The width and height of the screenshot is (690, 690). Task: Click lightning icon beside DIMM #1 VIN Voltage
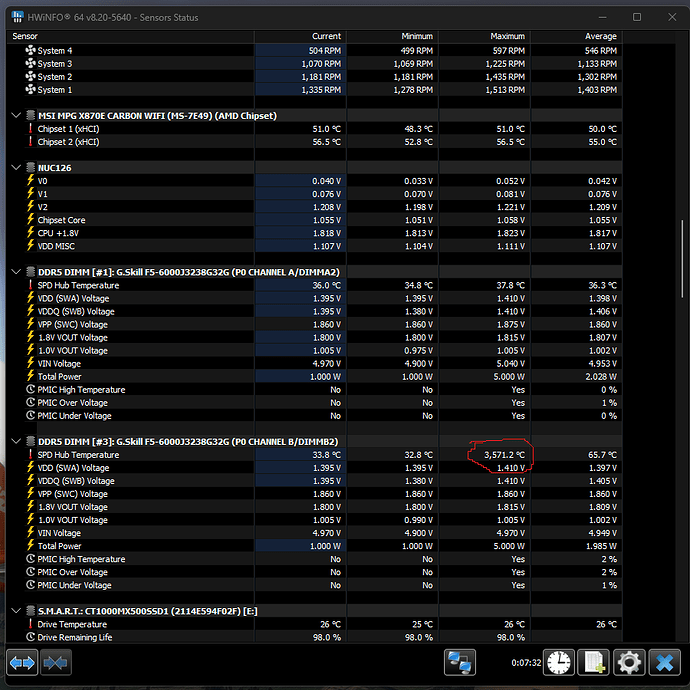(x=30, y=363)
